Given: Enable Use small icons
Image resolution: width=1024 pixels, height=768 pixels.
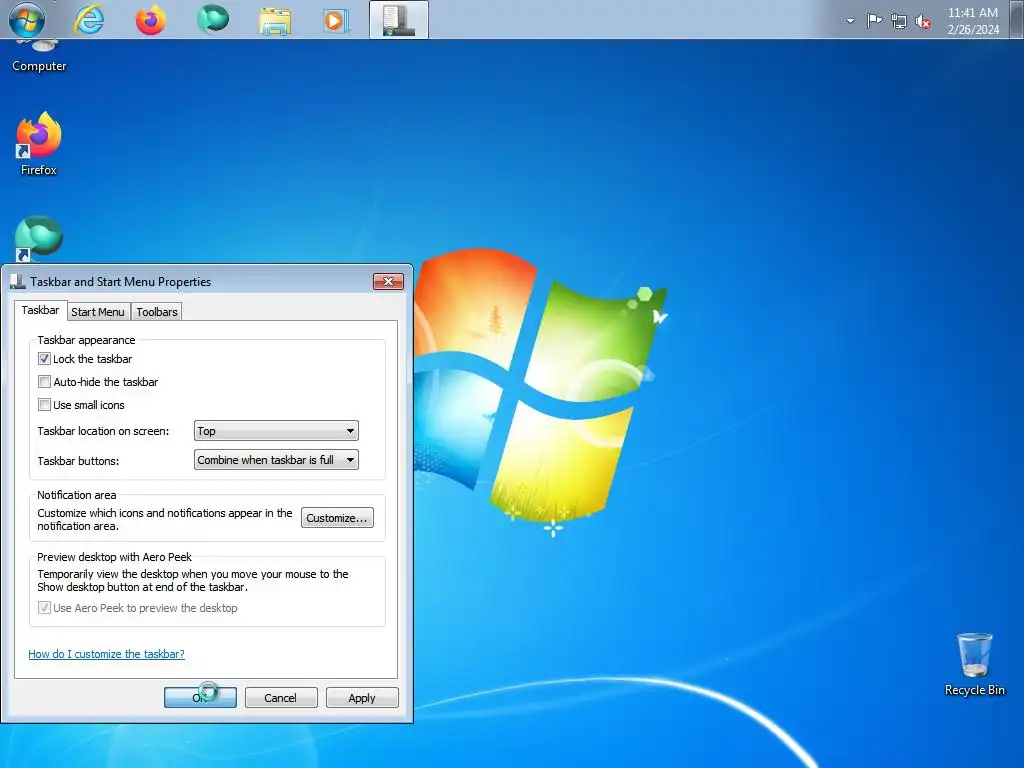Looking at the screenshot, I should point(44,405).
